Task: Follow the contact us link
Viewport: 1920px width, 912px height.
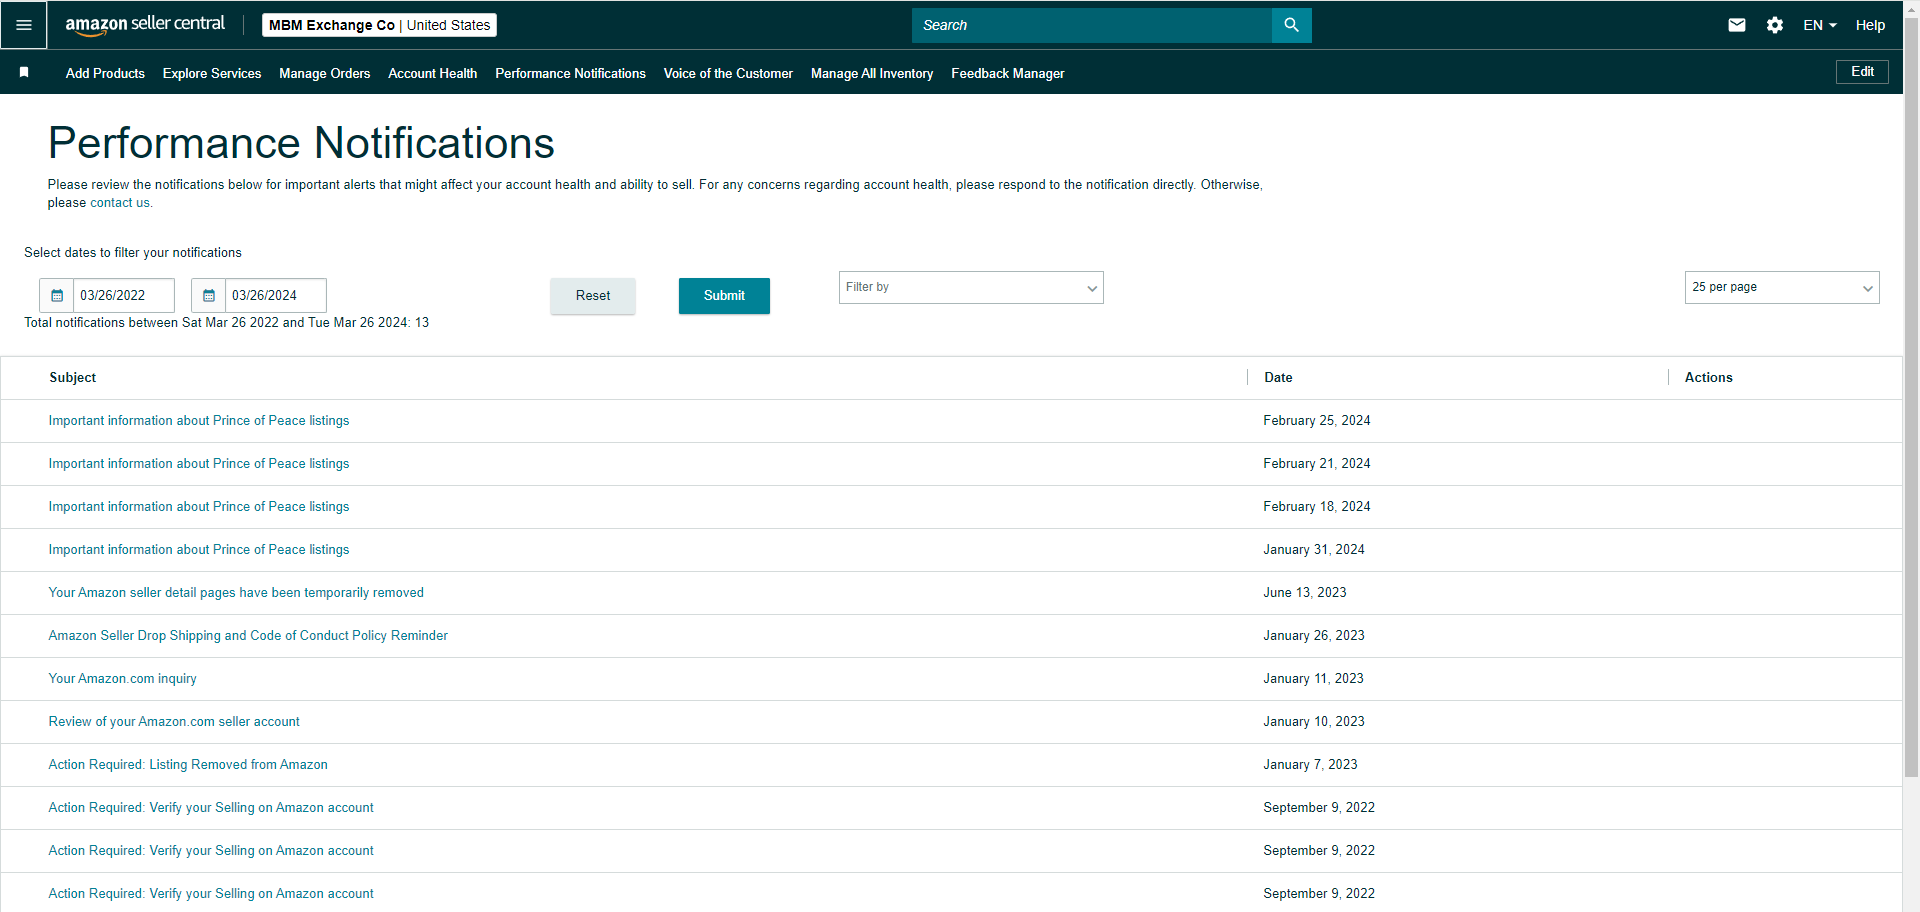Action: coord(120,202)
